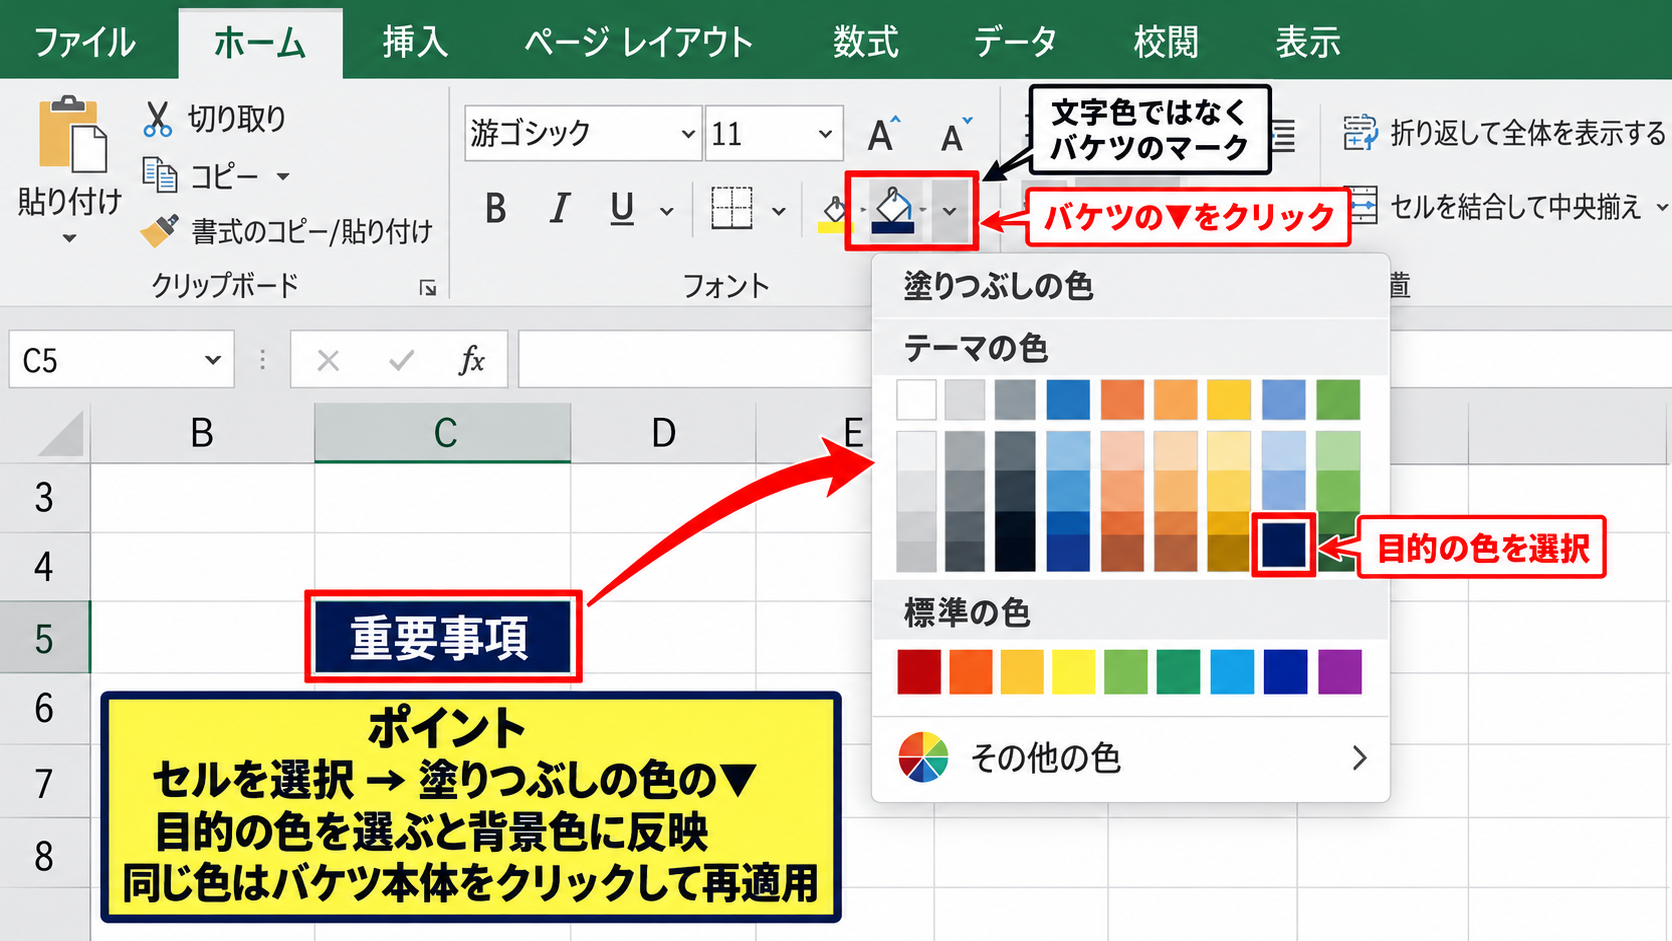This screenshot has width=1672, height=941.
Task: Select the 書式のコピー/貼り付け format painter brush
Action: 159,231
